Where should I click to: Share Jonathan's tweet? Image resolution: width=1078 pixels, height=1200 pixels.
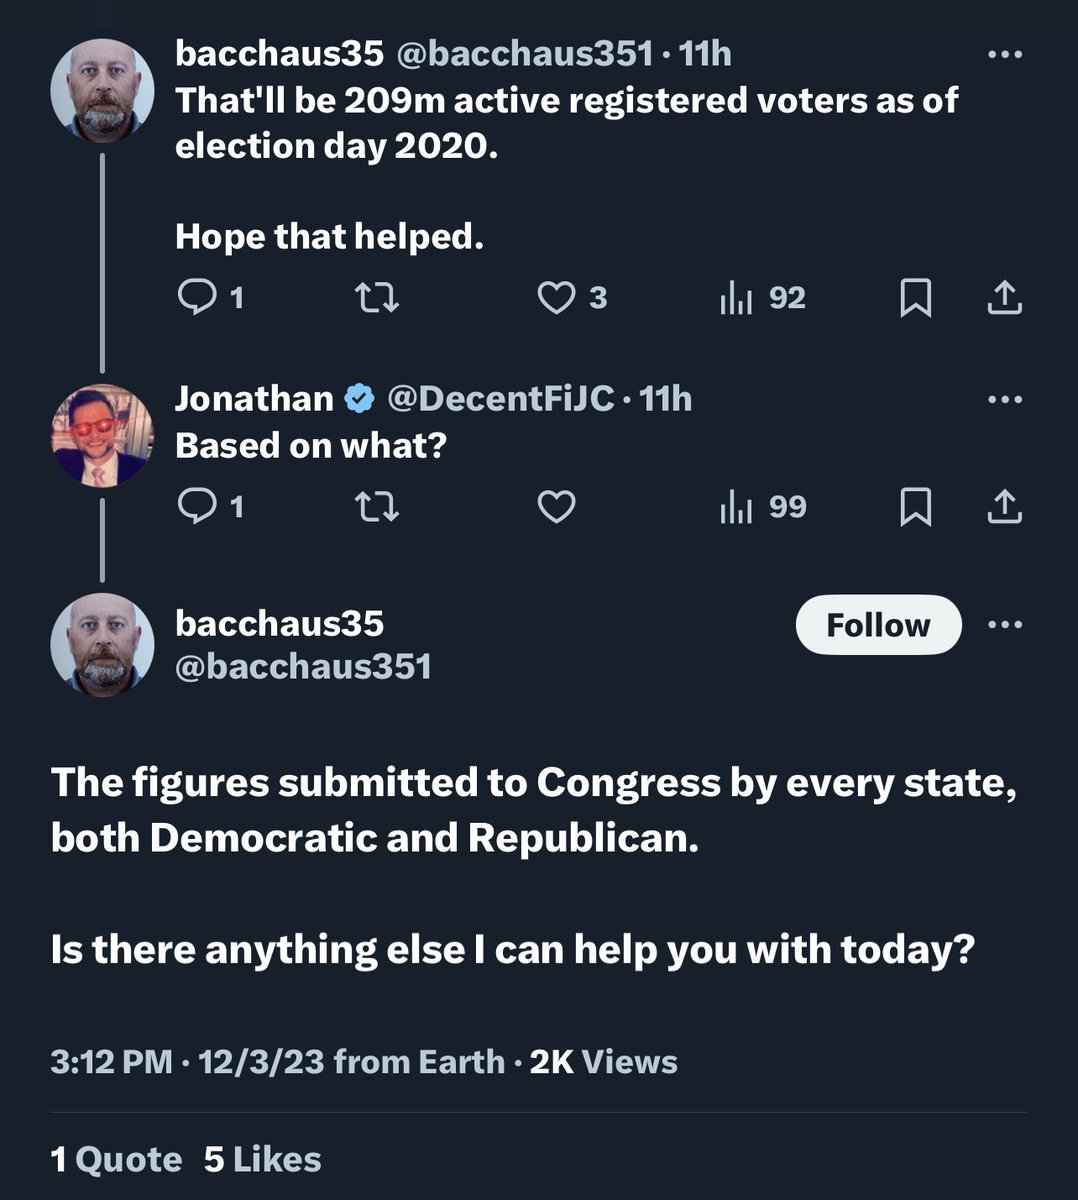click(x=1004, y=507)
